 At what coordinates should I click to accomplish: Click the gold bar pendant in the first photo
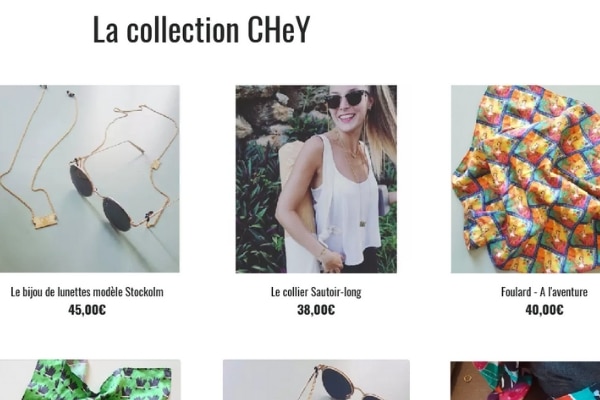[x=43, y=222]
